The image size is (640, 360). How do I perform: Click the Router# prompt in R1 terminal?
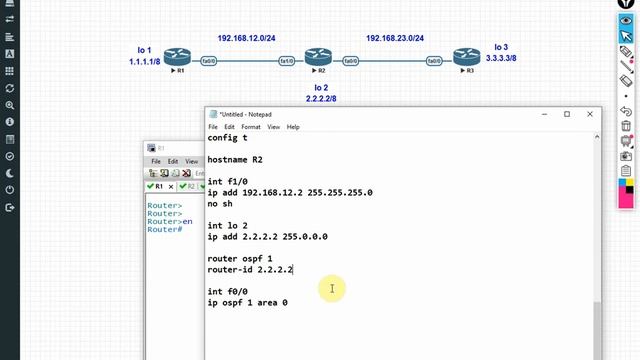pos(164,229)
